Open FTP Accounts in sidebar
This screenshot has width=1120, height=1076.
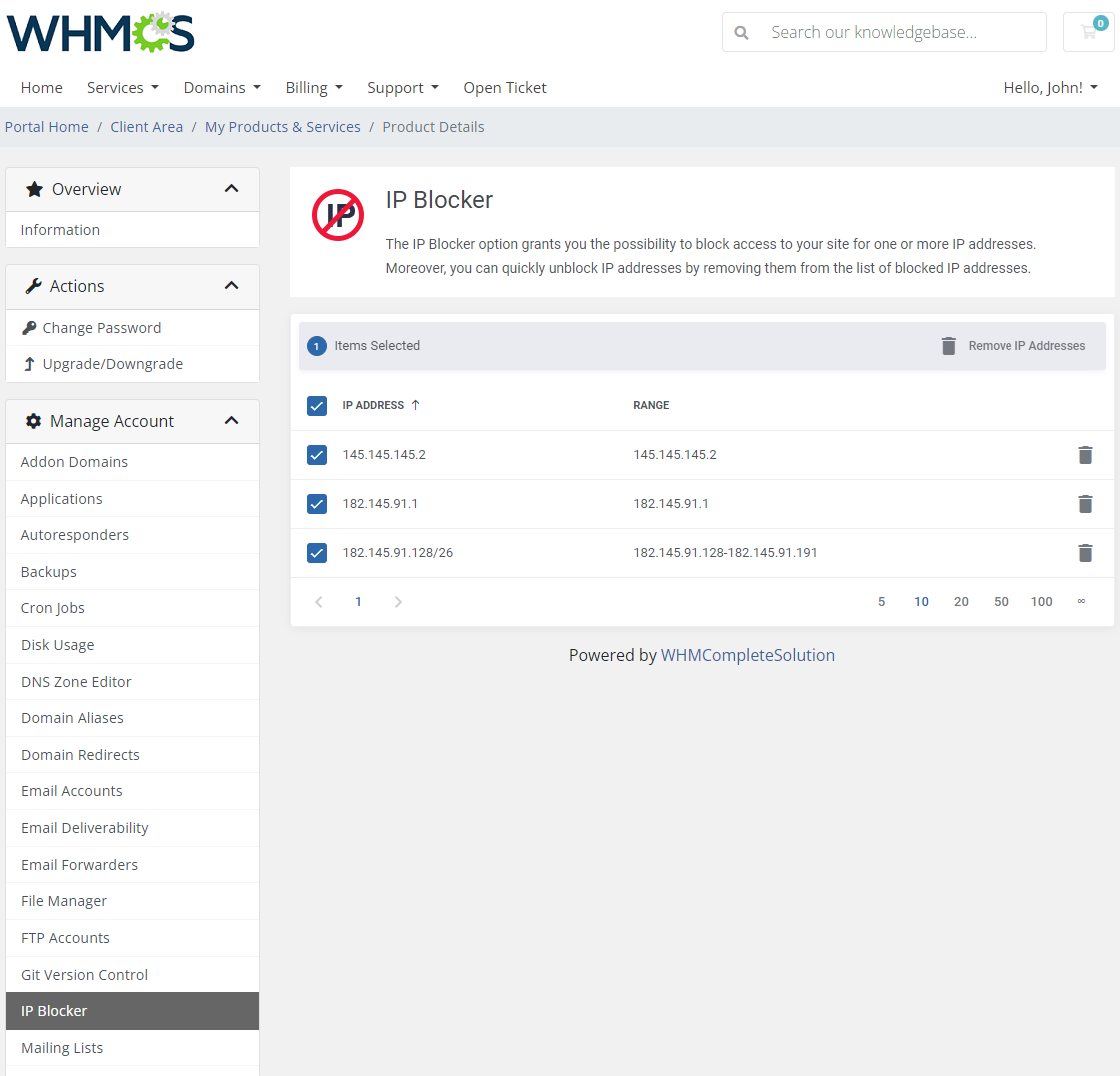click(x=132, y=938)
